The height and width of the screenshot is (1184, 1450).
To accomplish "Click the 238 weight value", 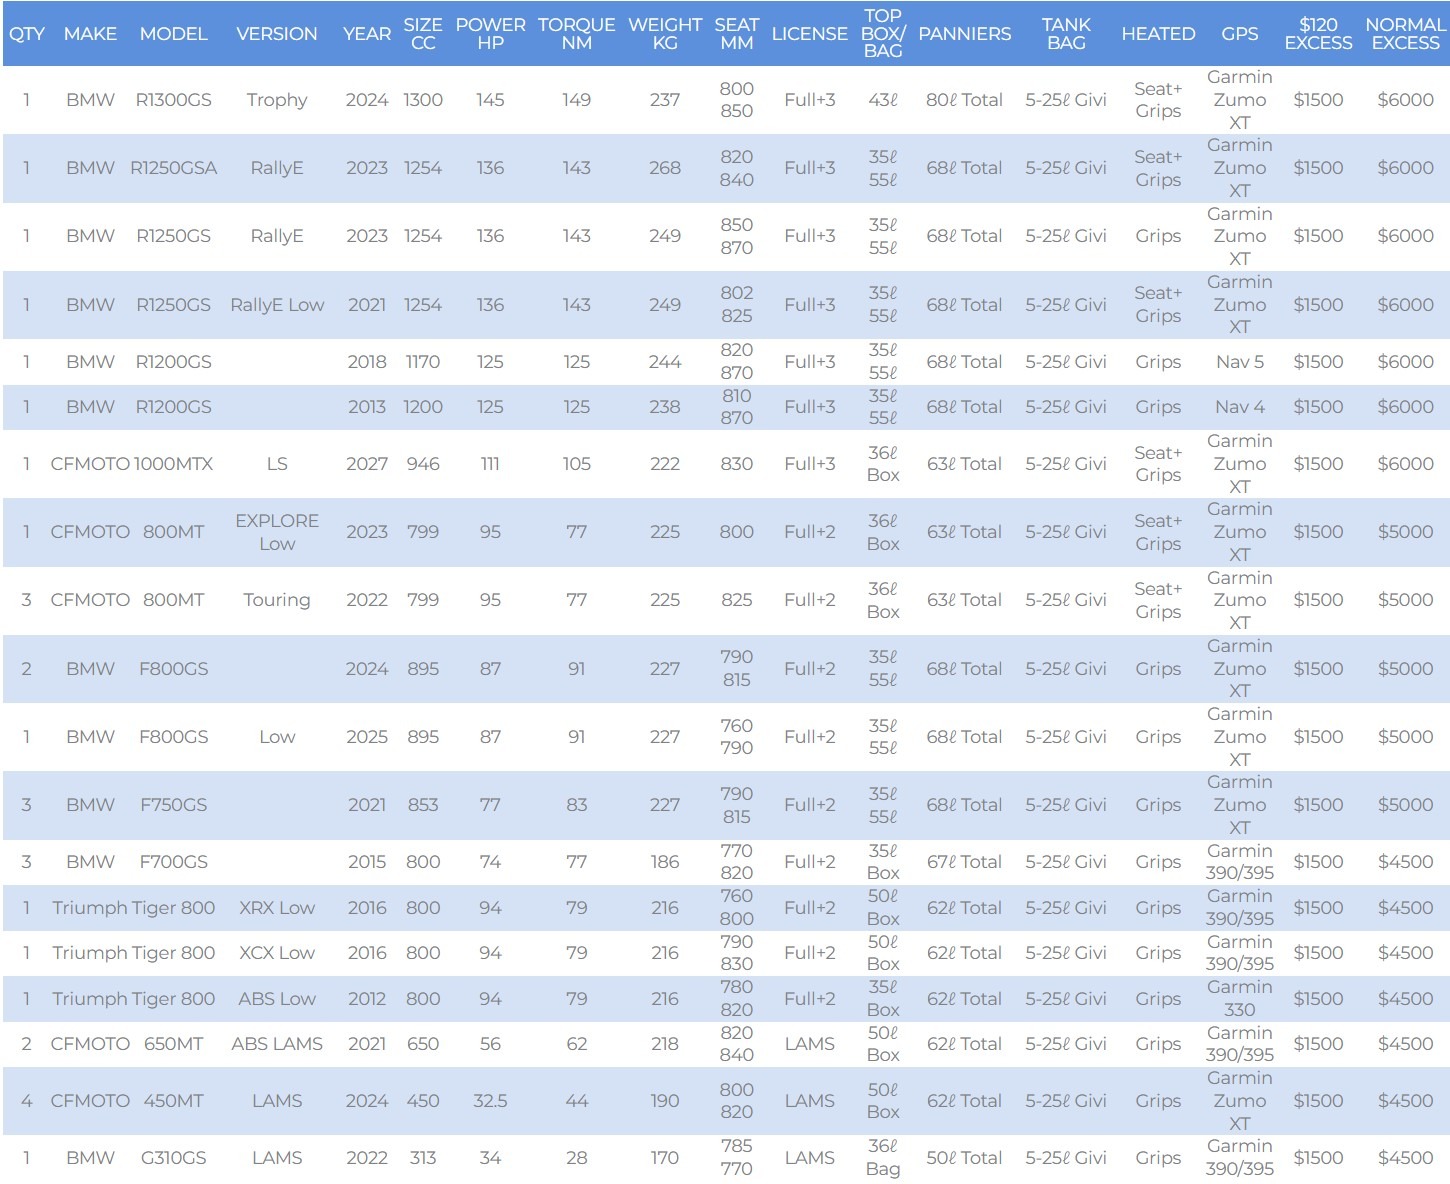I will pos(665,407).
